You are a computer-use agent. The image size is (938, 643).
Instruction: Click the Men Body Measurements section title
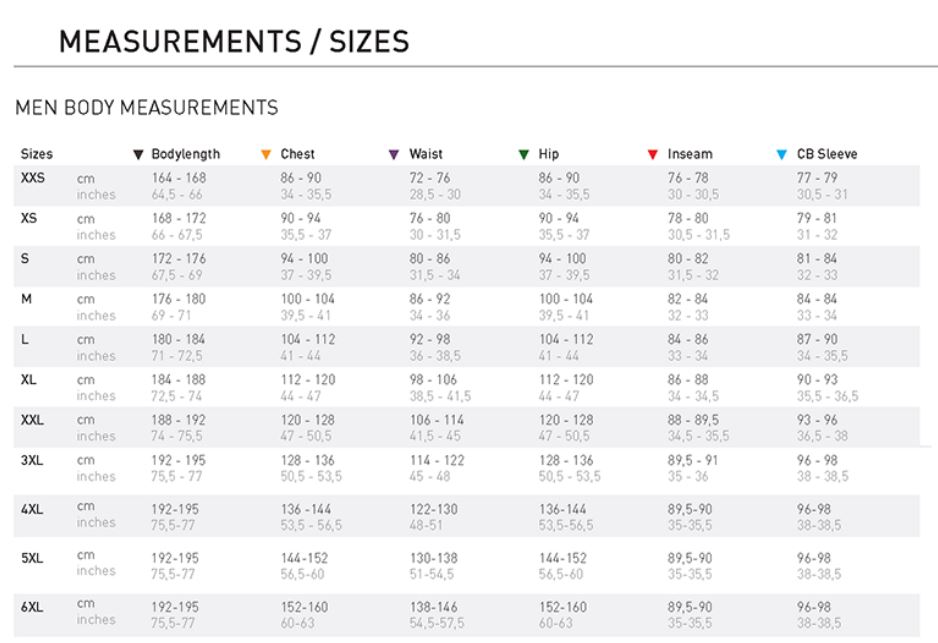[147, 108]
